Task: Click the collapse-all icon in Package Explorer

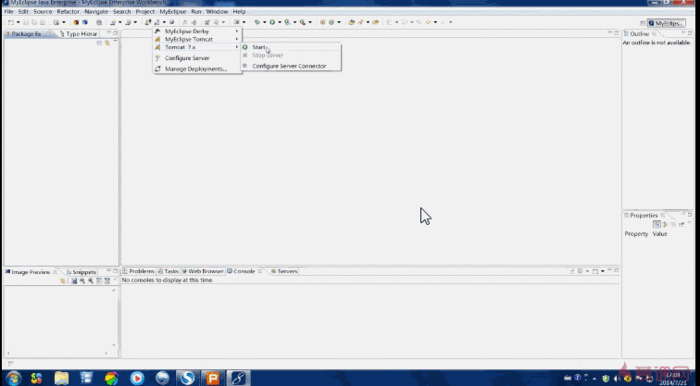Action: (x=99, y=43)
